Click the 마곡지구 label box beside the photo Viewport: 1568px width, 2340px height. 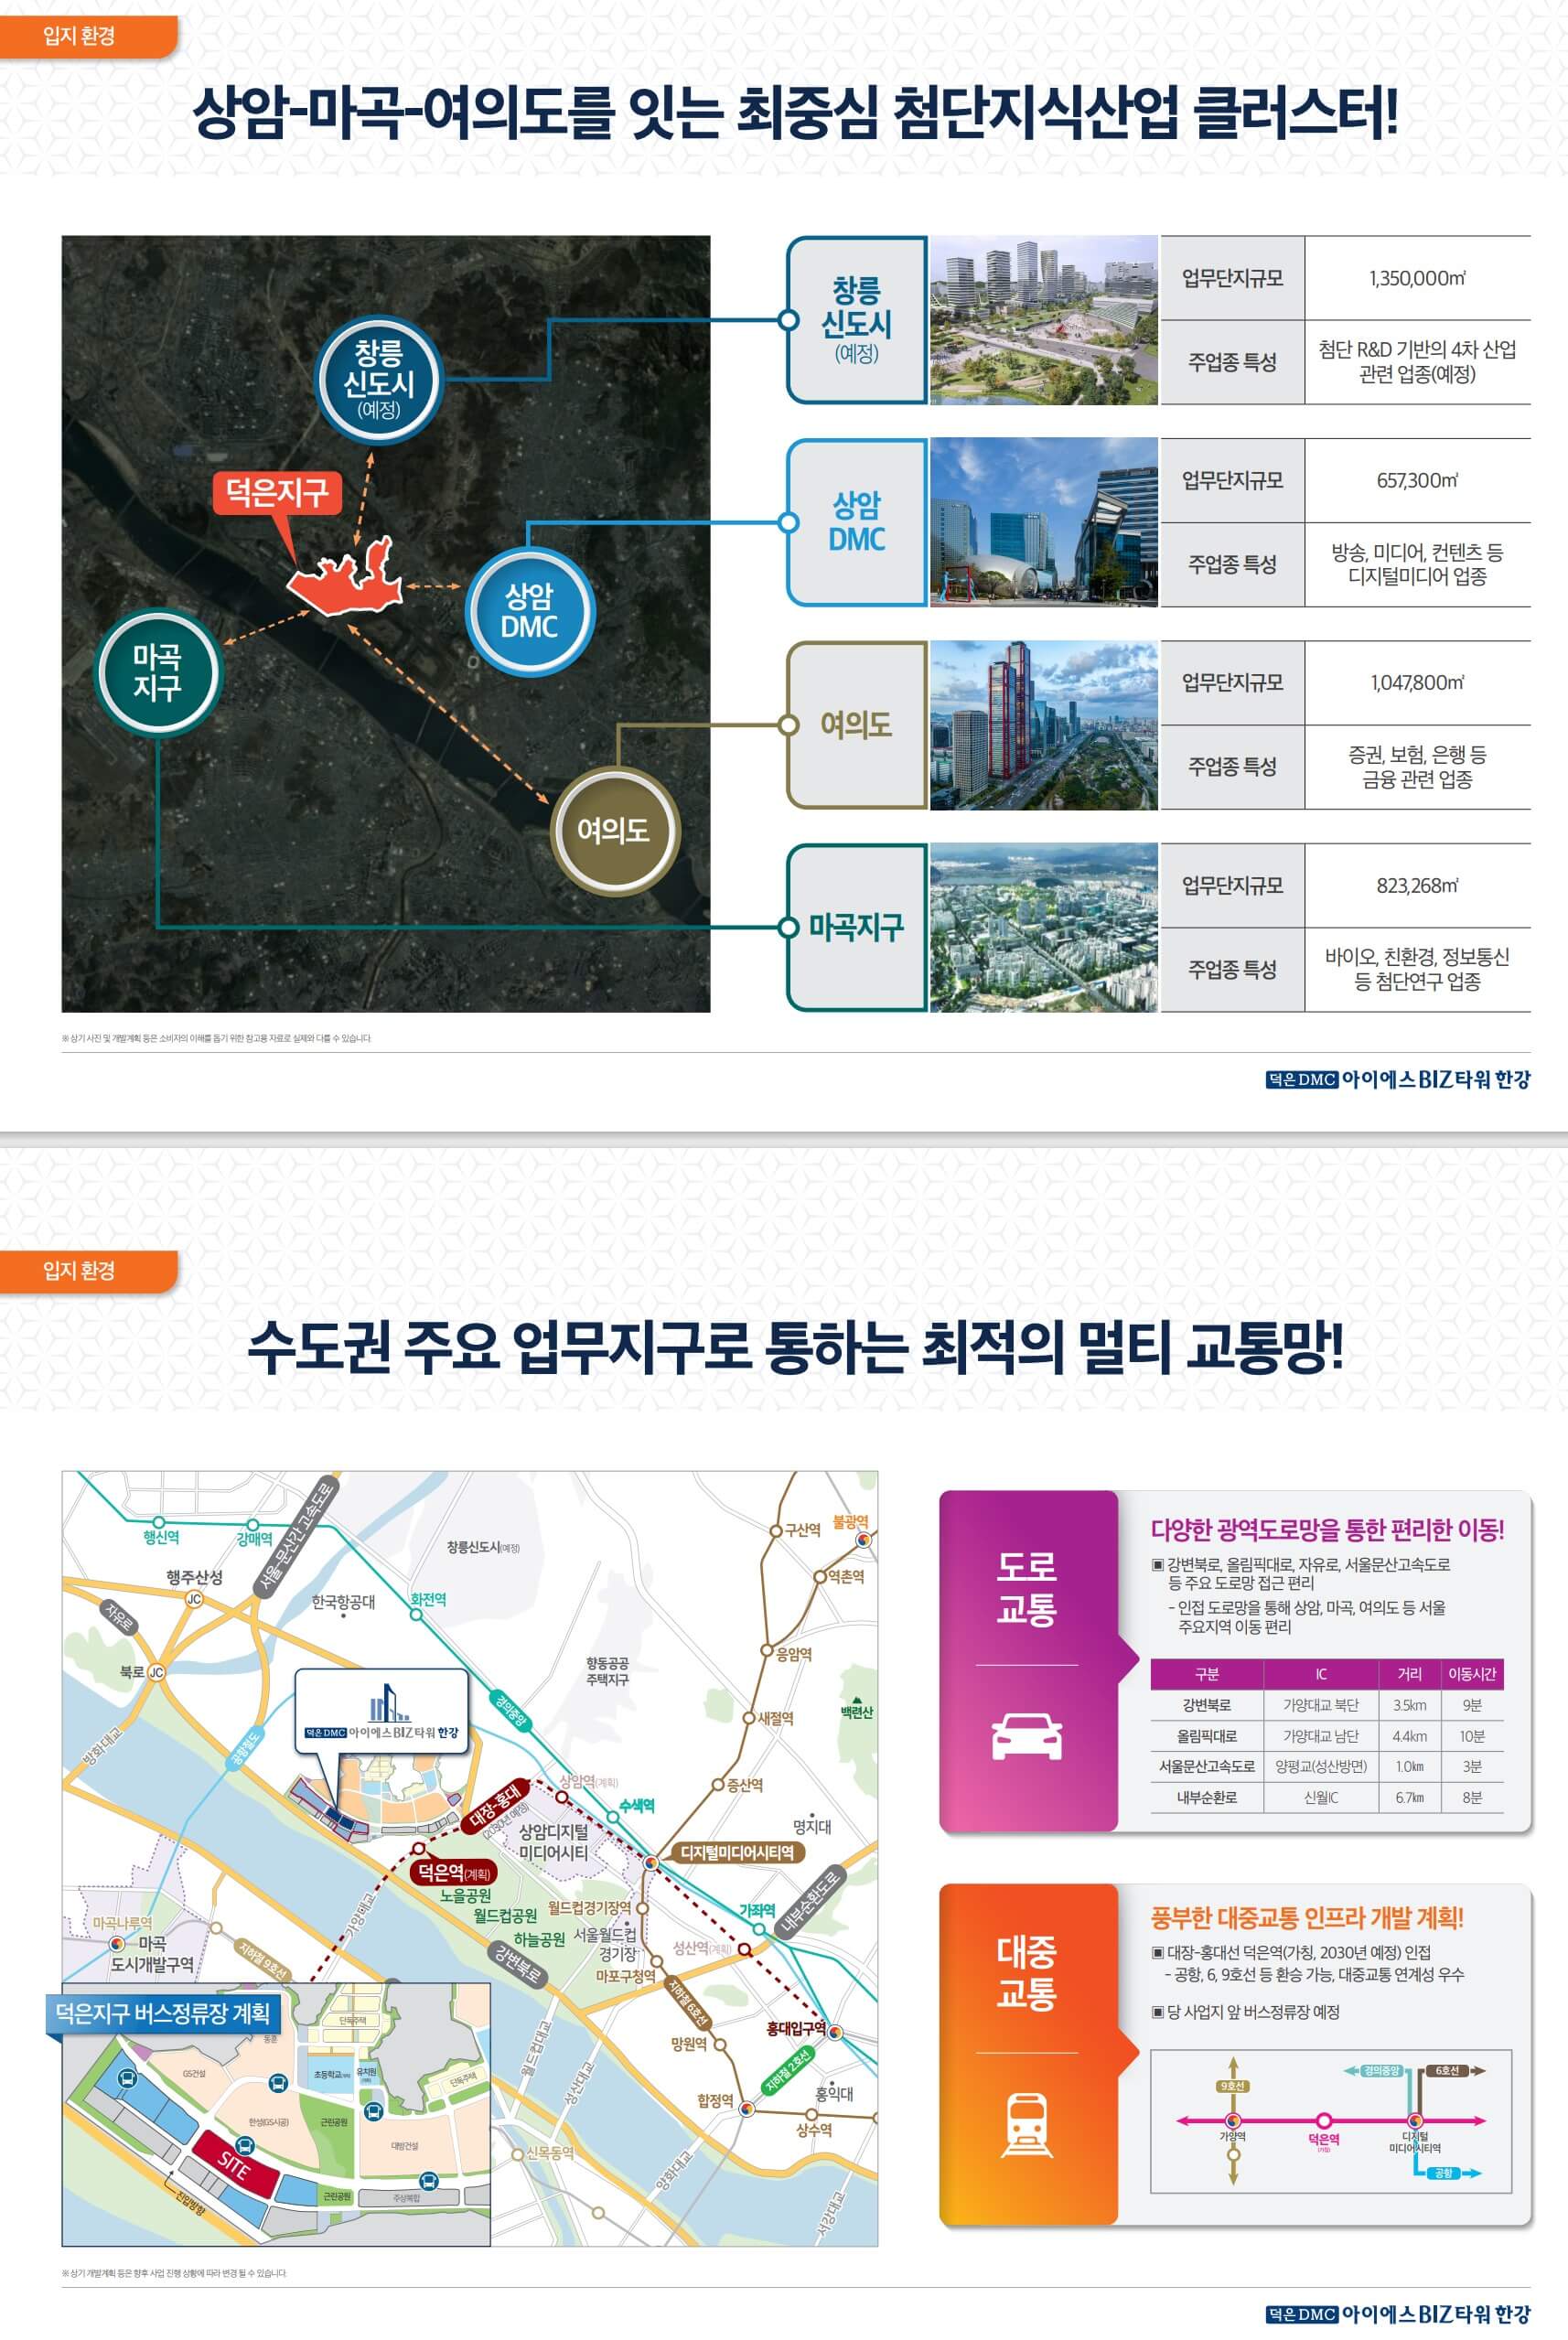[x=857, y=927]
